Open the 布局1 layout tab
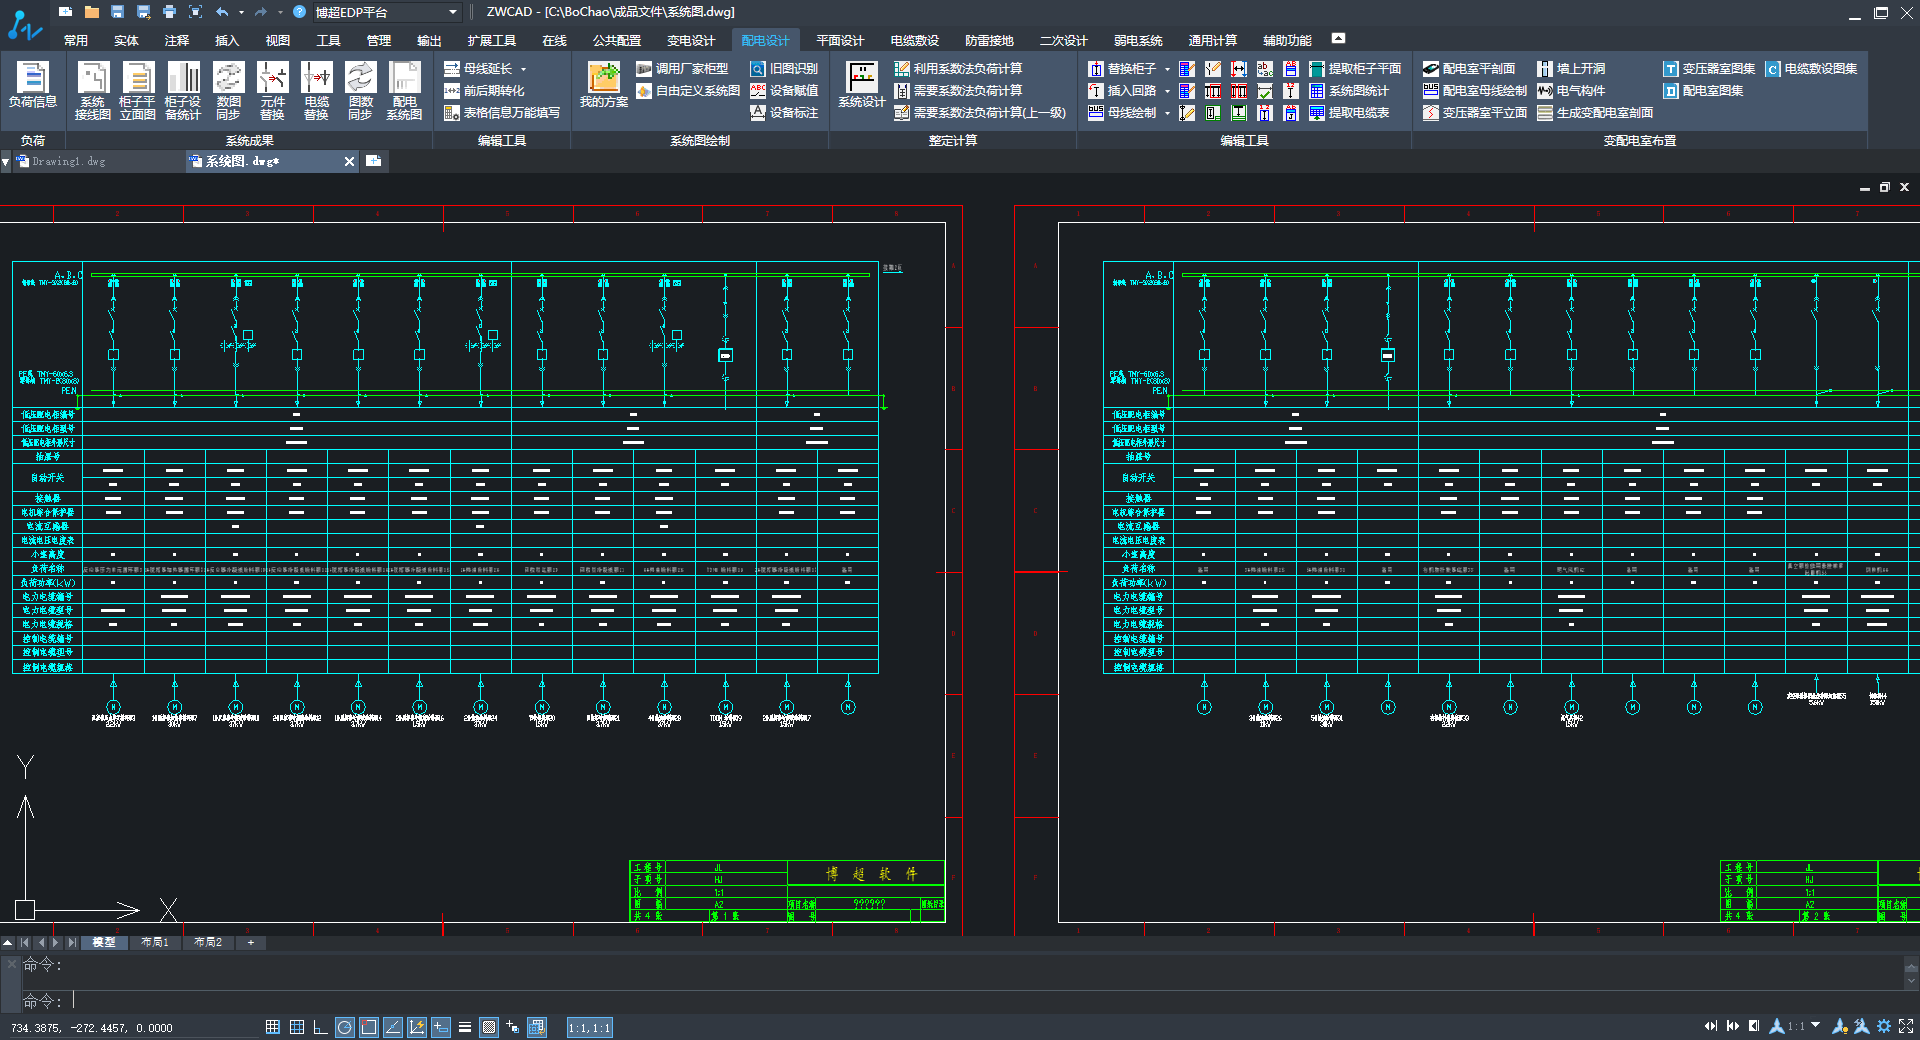This screenshot has height=1040, width=1920. click(154, 942)
